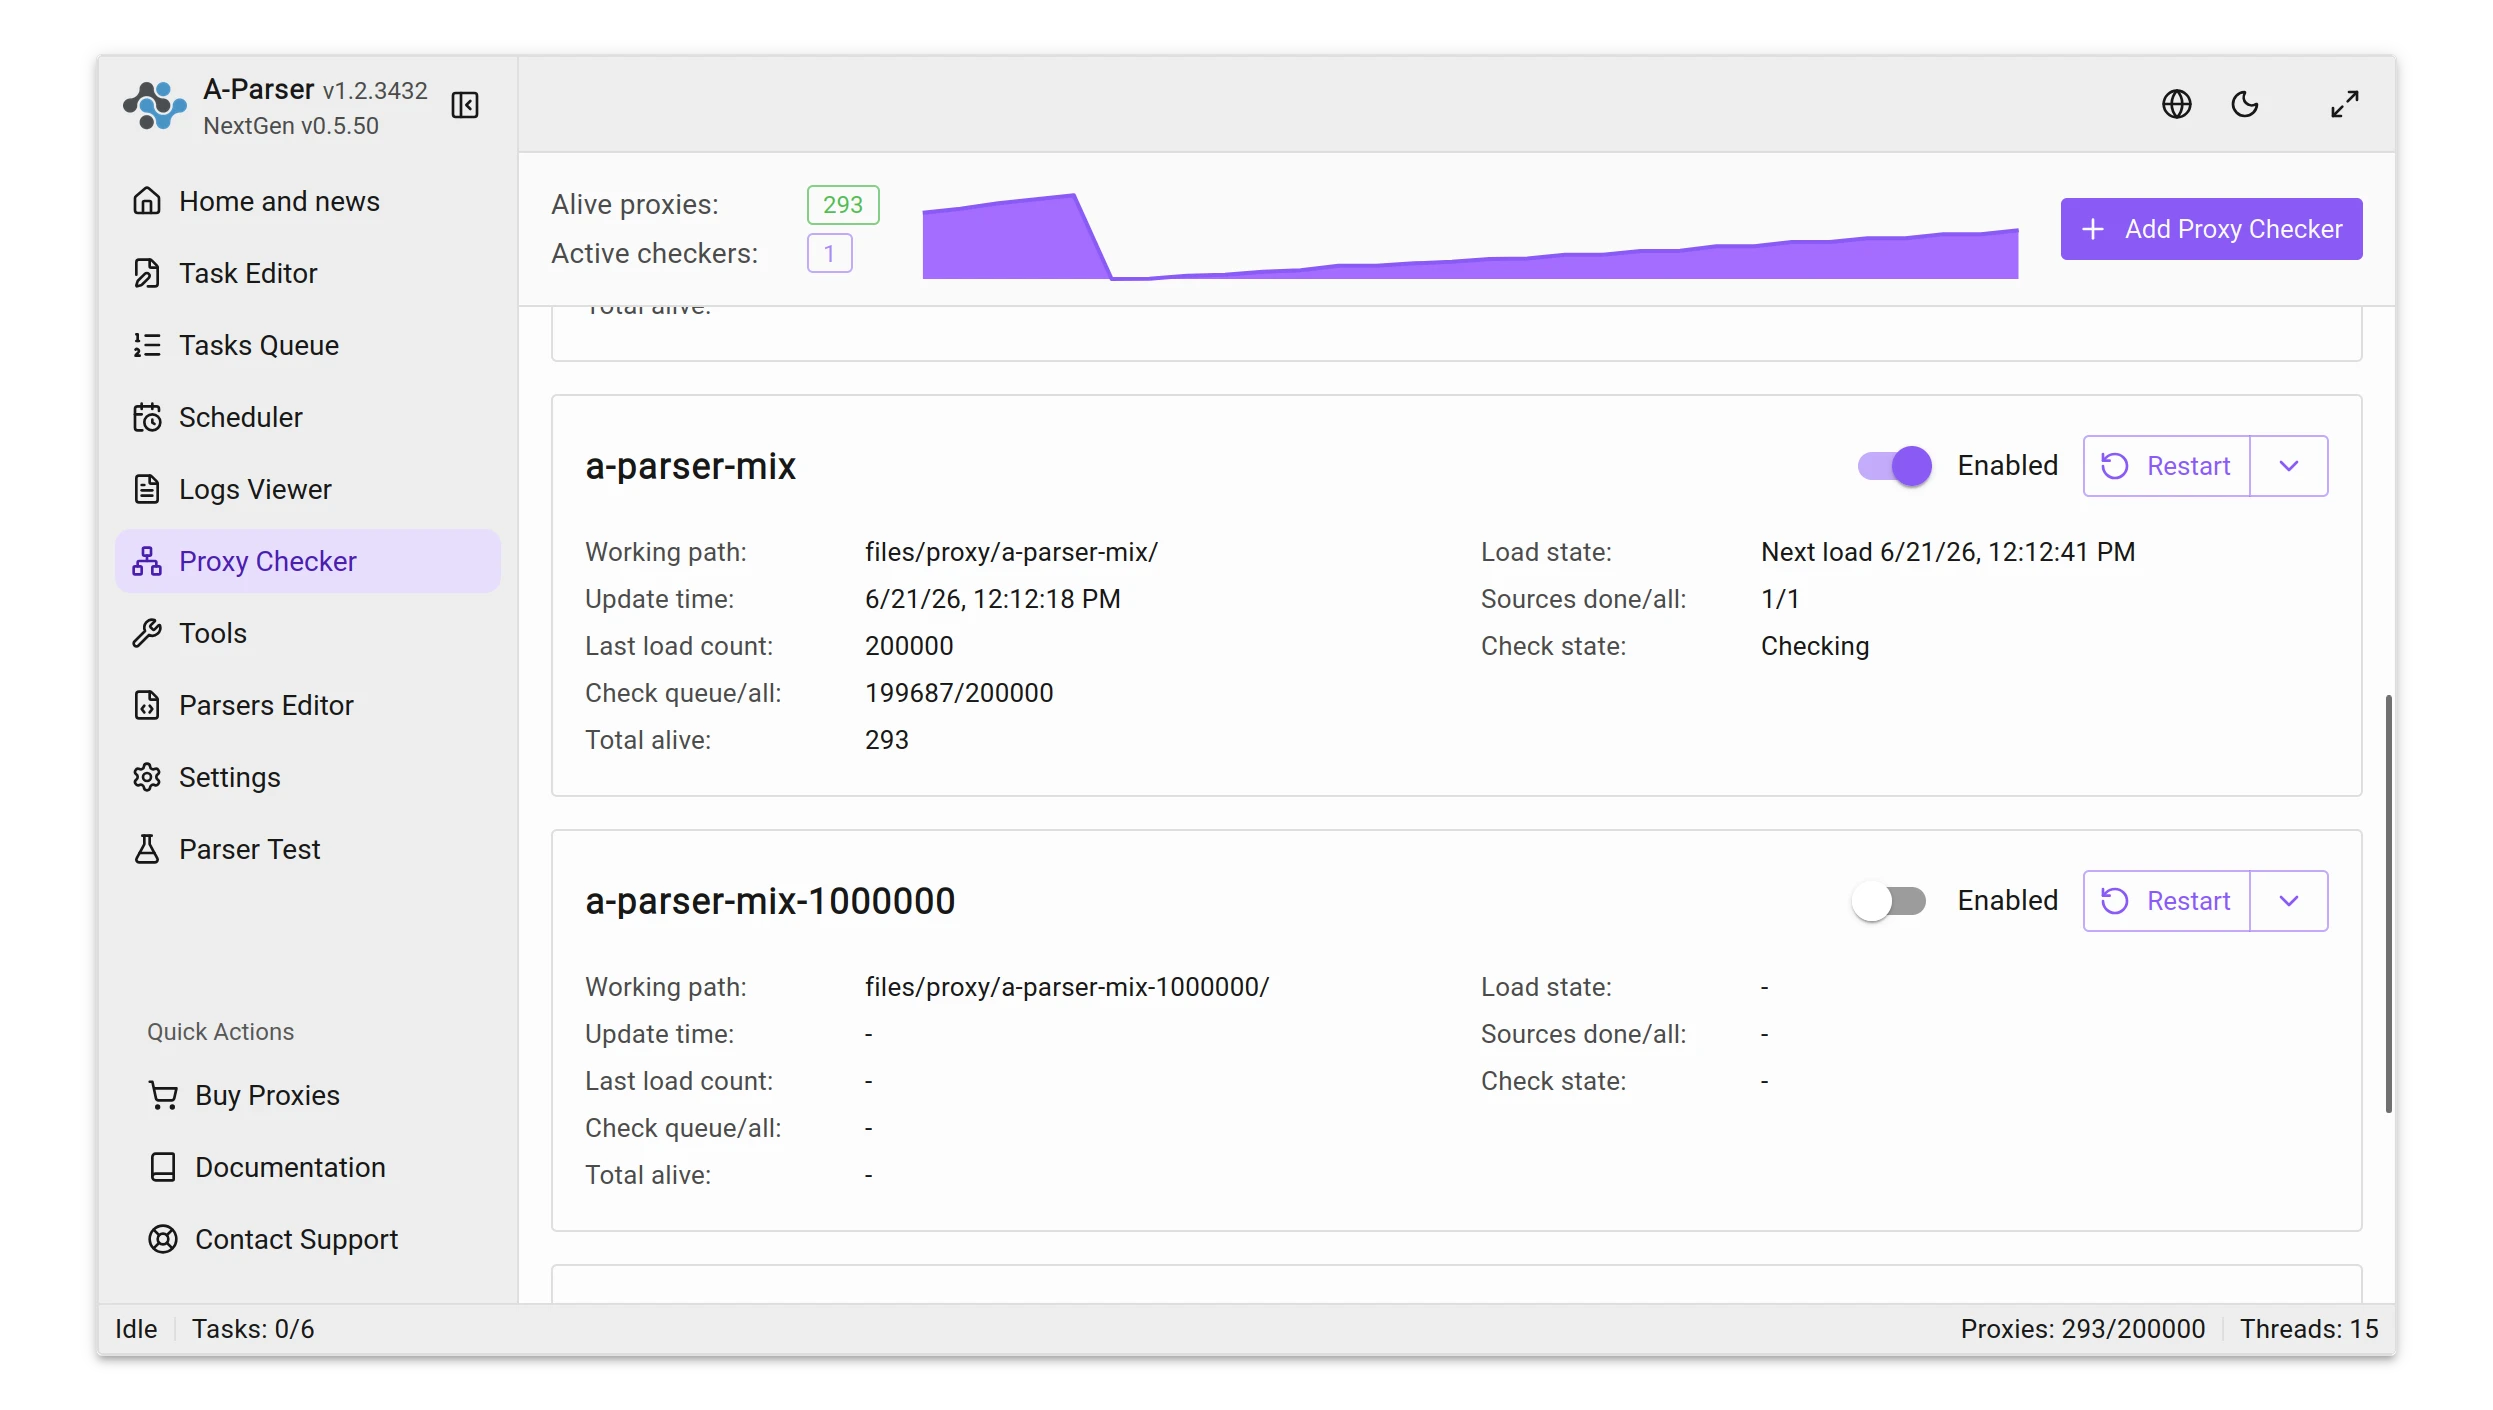Click the Tools wrench icon
Viewport: 2493px width, 1410px height.
147,633
